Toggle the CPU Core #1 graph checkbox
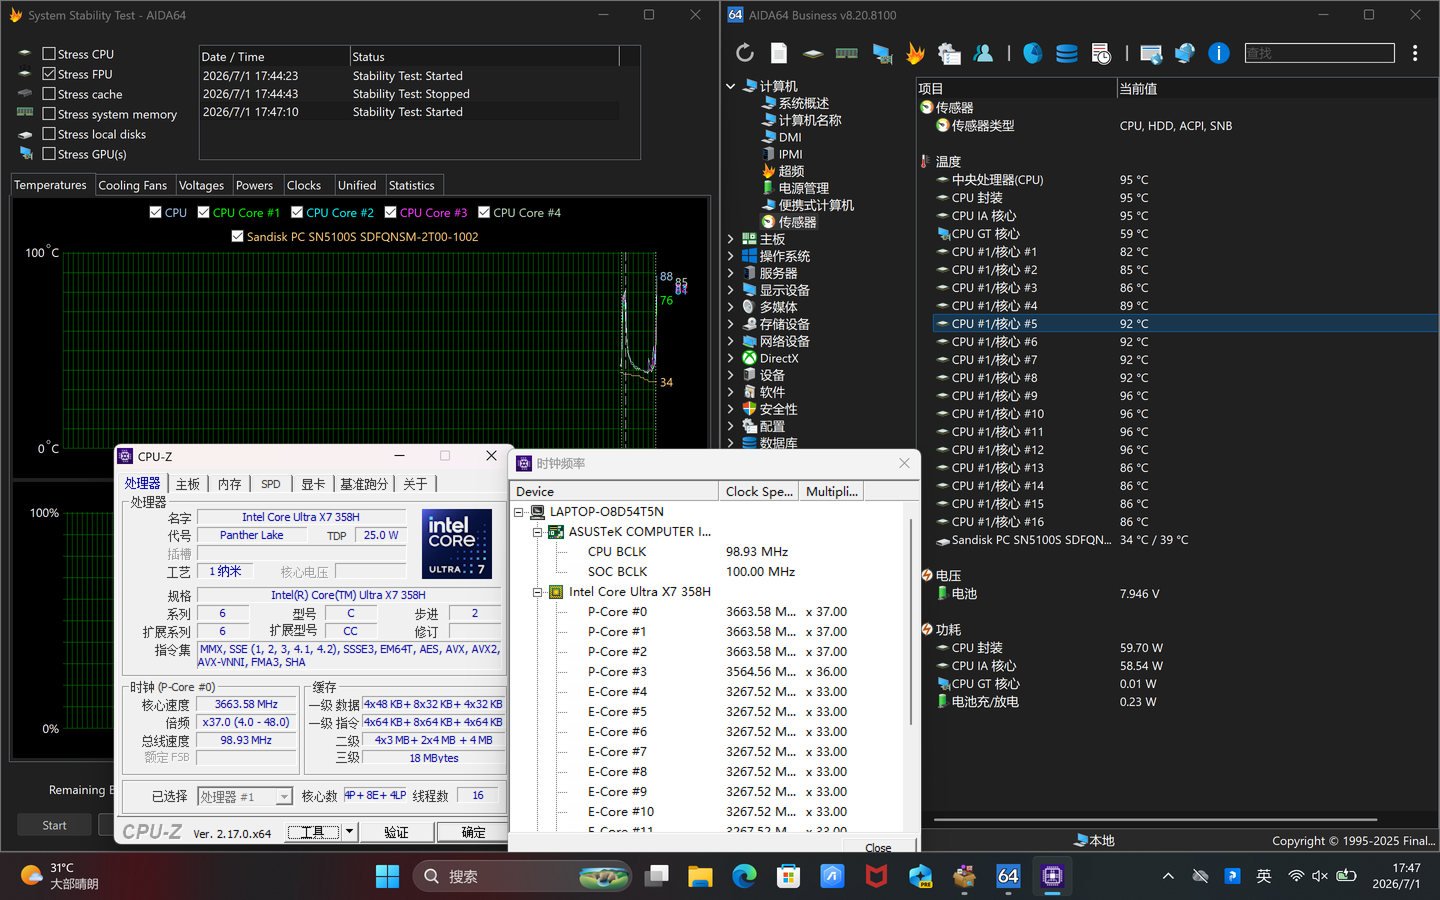The width and height of the screenshot is (1440, 900). 204,212
